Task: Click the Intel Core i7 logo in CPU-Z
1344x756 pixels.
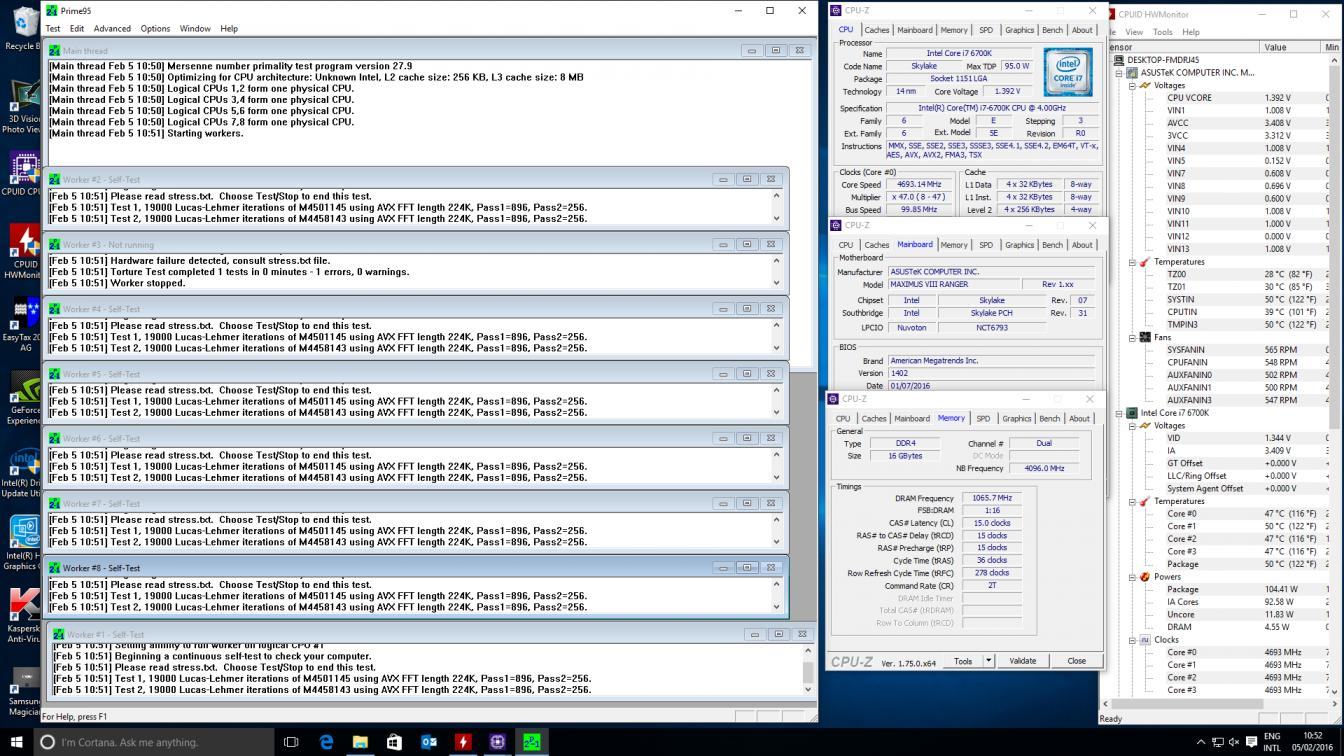Action: click(x=1067, y=74)
